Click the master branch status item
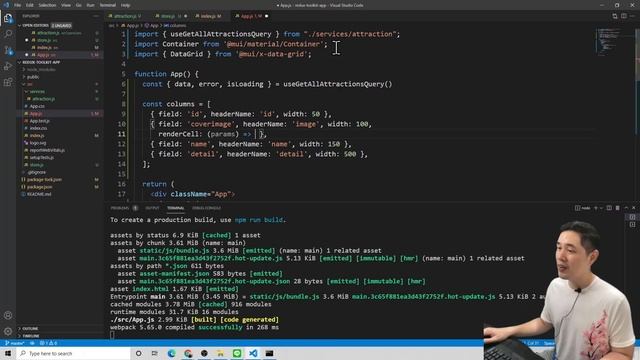Image resolution: width=640 pixels, height=360 pixels. (14, 343)
